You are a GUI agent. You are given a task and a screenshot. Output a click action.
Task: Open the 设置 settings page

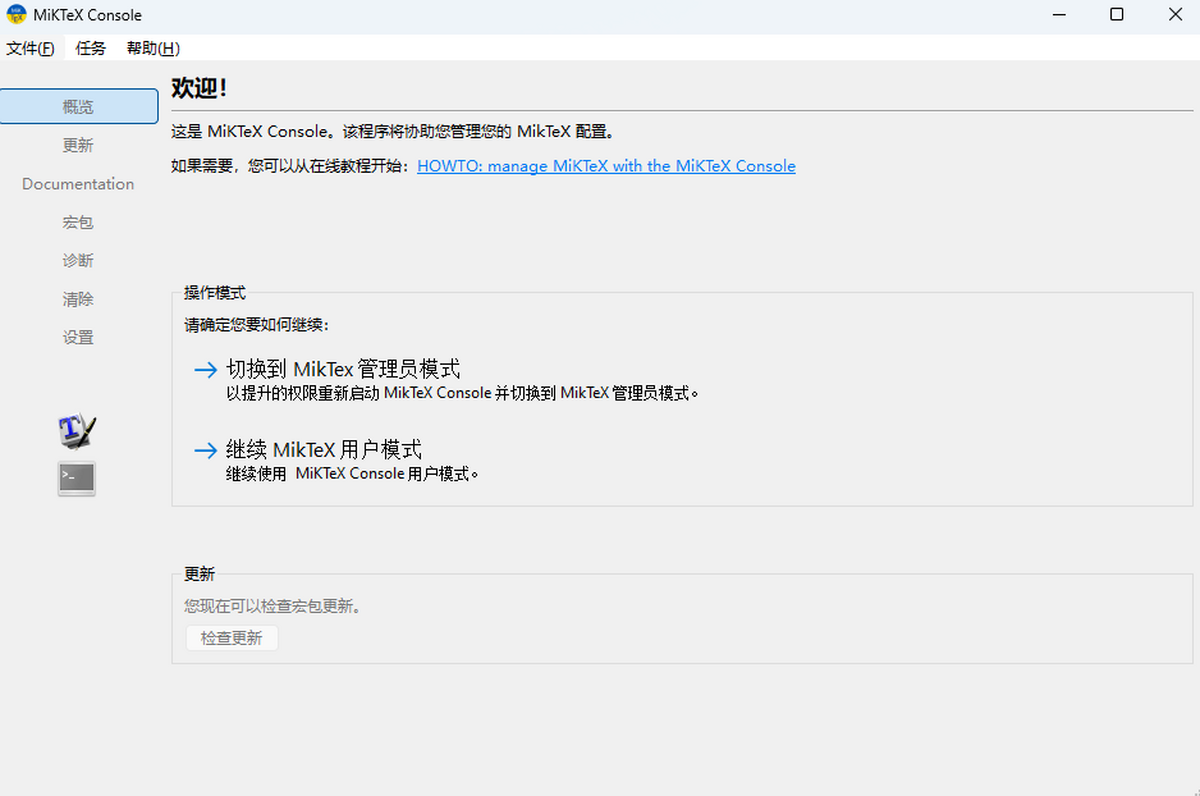pos(78,337)
